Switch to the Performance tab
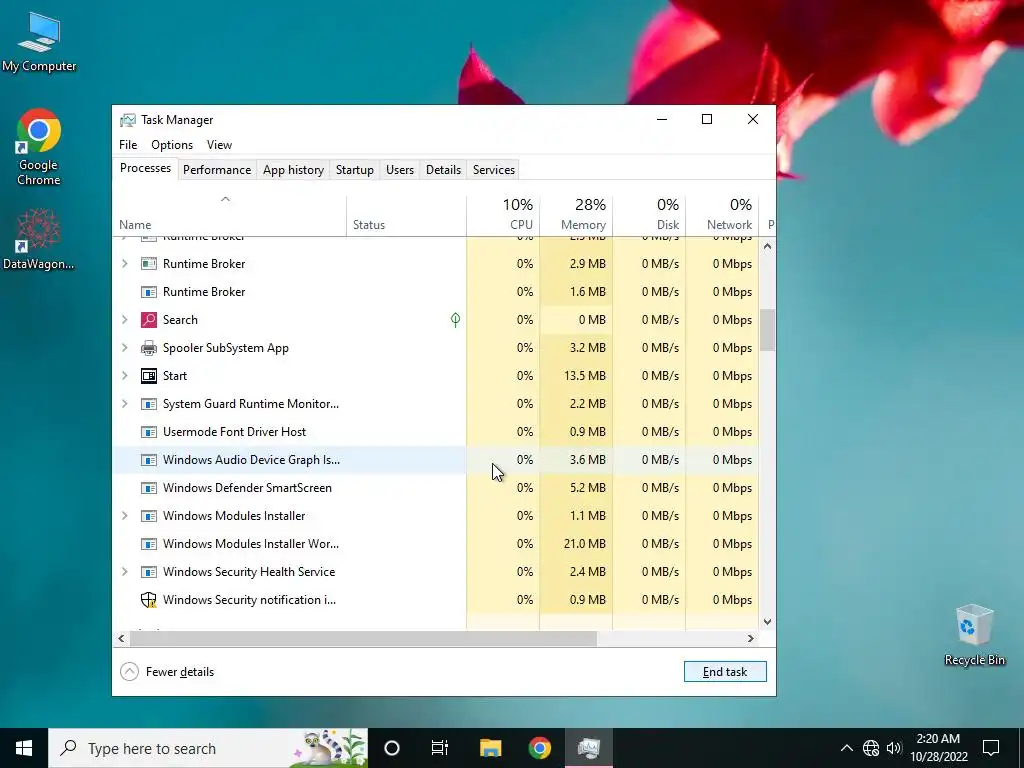 [217, 170]
